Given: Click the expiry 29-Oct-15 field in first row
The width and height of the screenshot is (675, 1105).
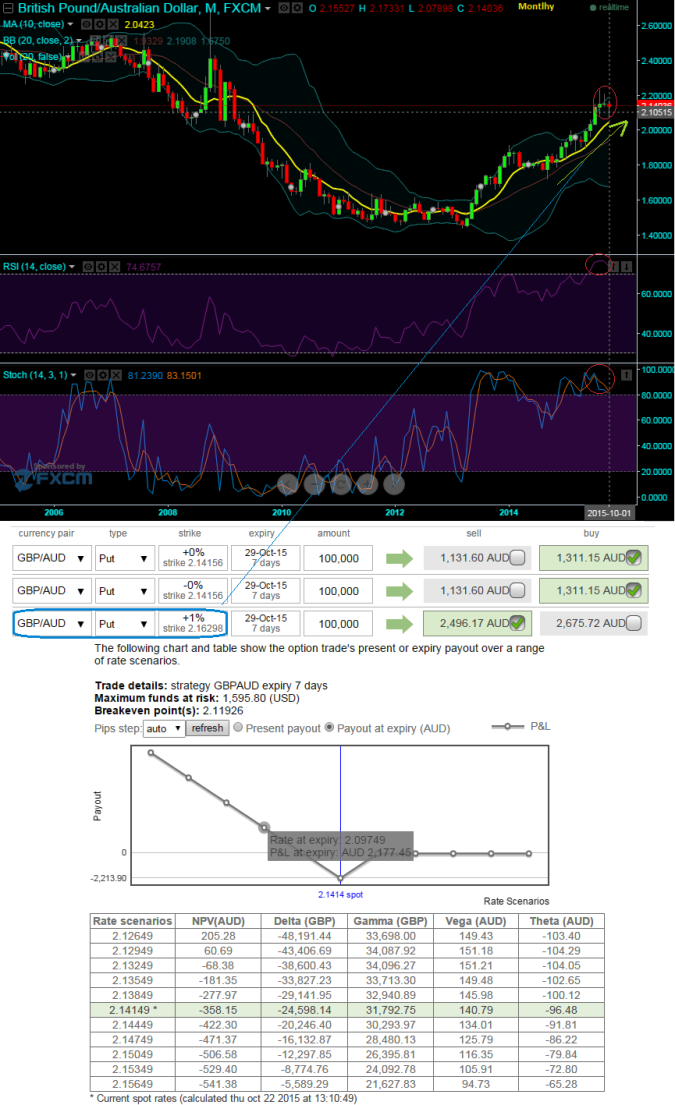Looking at the screenshot, I should click(x=266, y=558).
